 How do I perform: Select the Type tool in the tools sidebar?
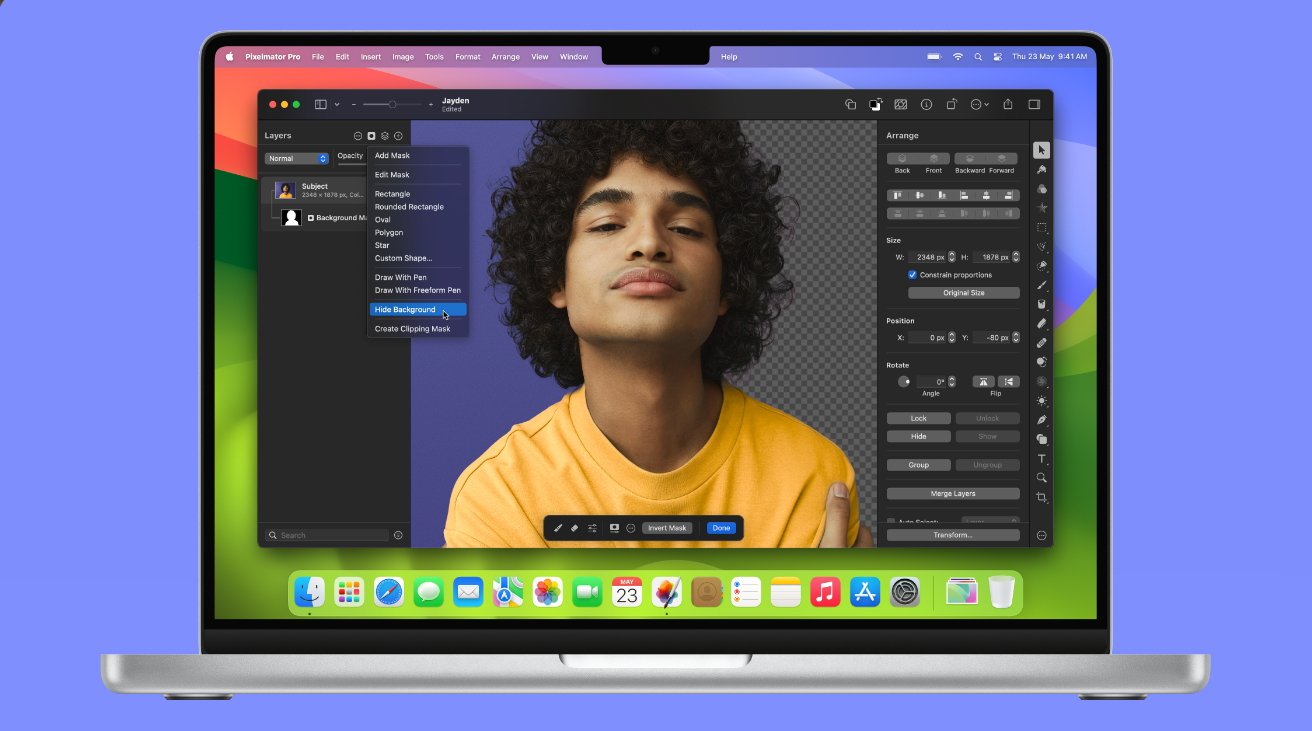[1041, 459]
